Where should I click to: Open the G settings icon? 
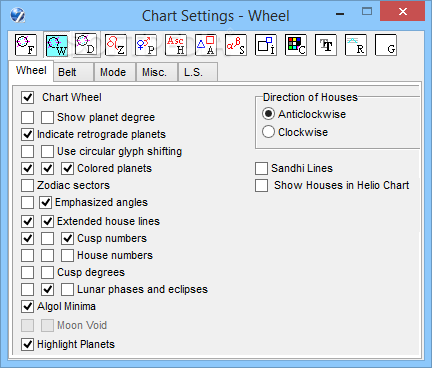point(386,45)
